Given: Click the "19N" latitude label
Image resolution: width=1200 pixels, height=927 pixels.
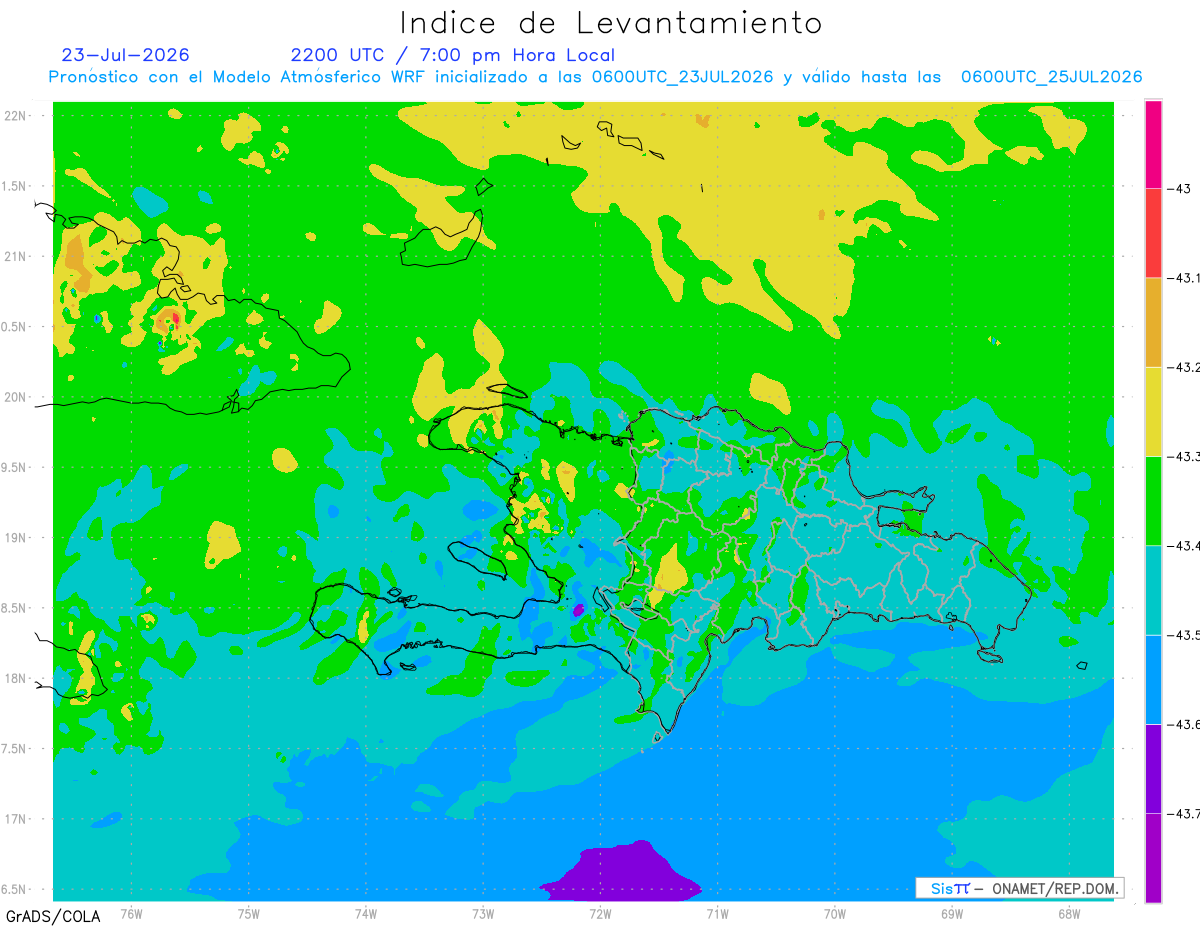Looking at the screenshot, I should pos(15,537).
